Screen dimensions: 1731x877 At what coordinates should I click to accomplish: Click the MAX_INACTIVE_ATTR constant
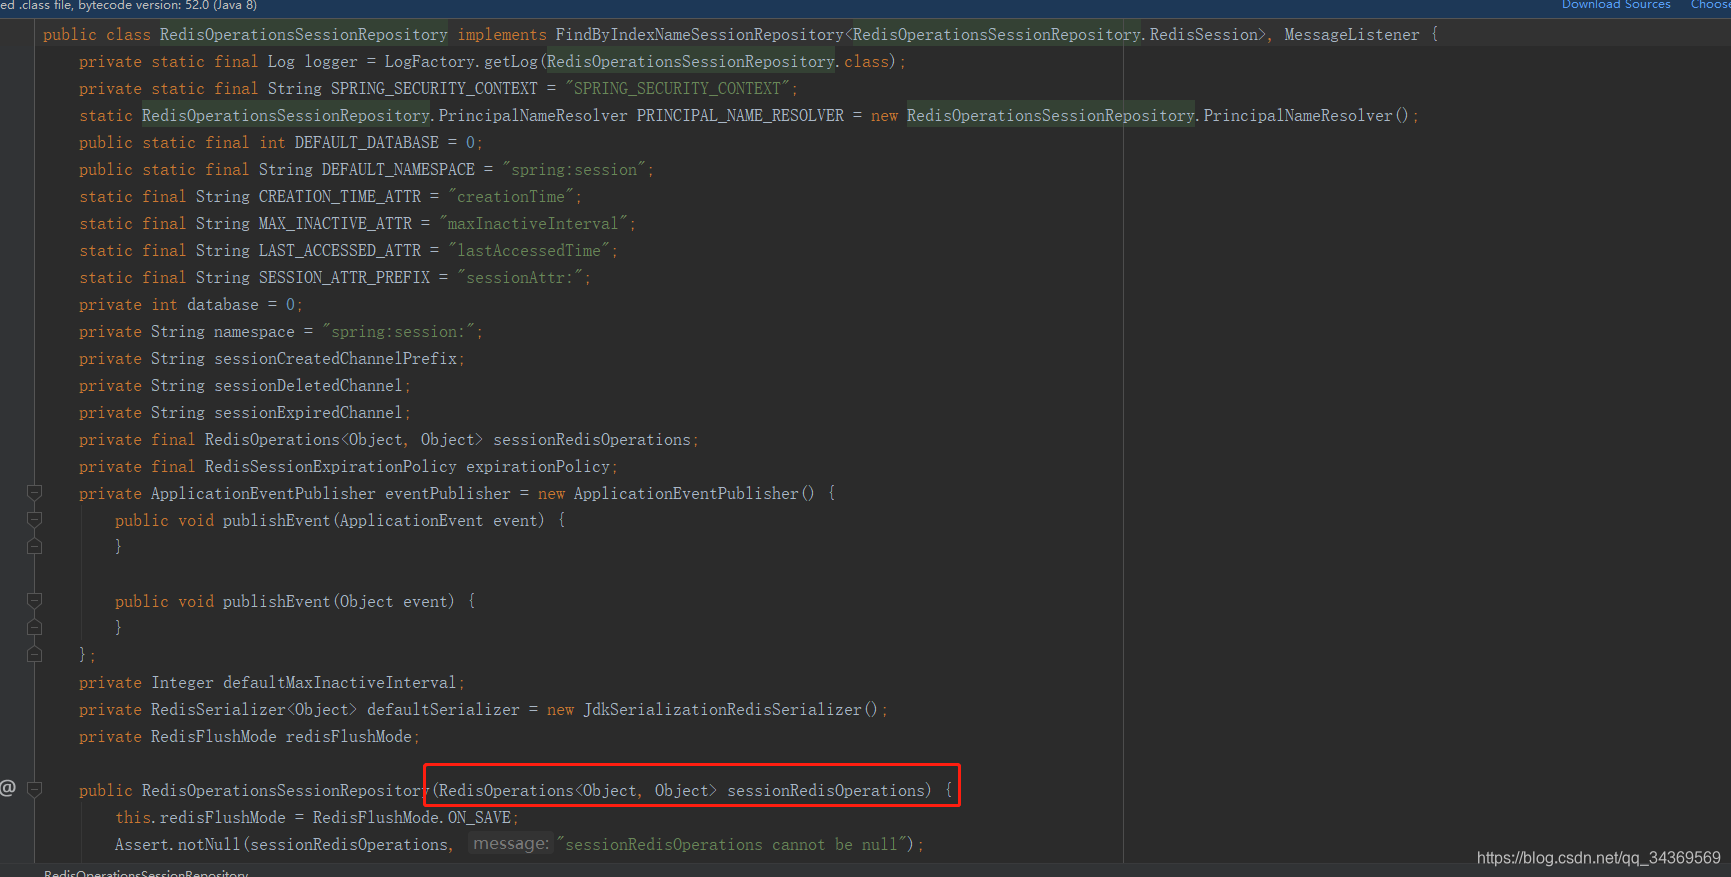click(335, 224)
